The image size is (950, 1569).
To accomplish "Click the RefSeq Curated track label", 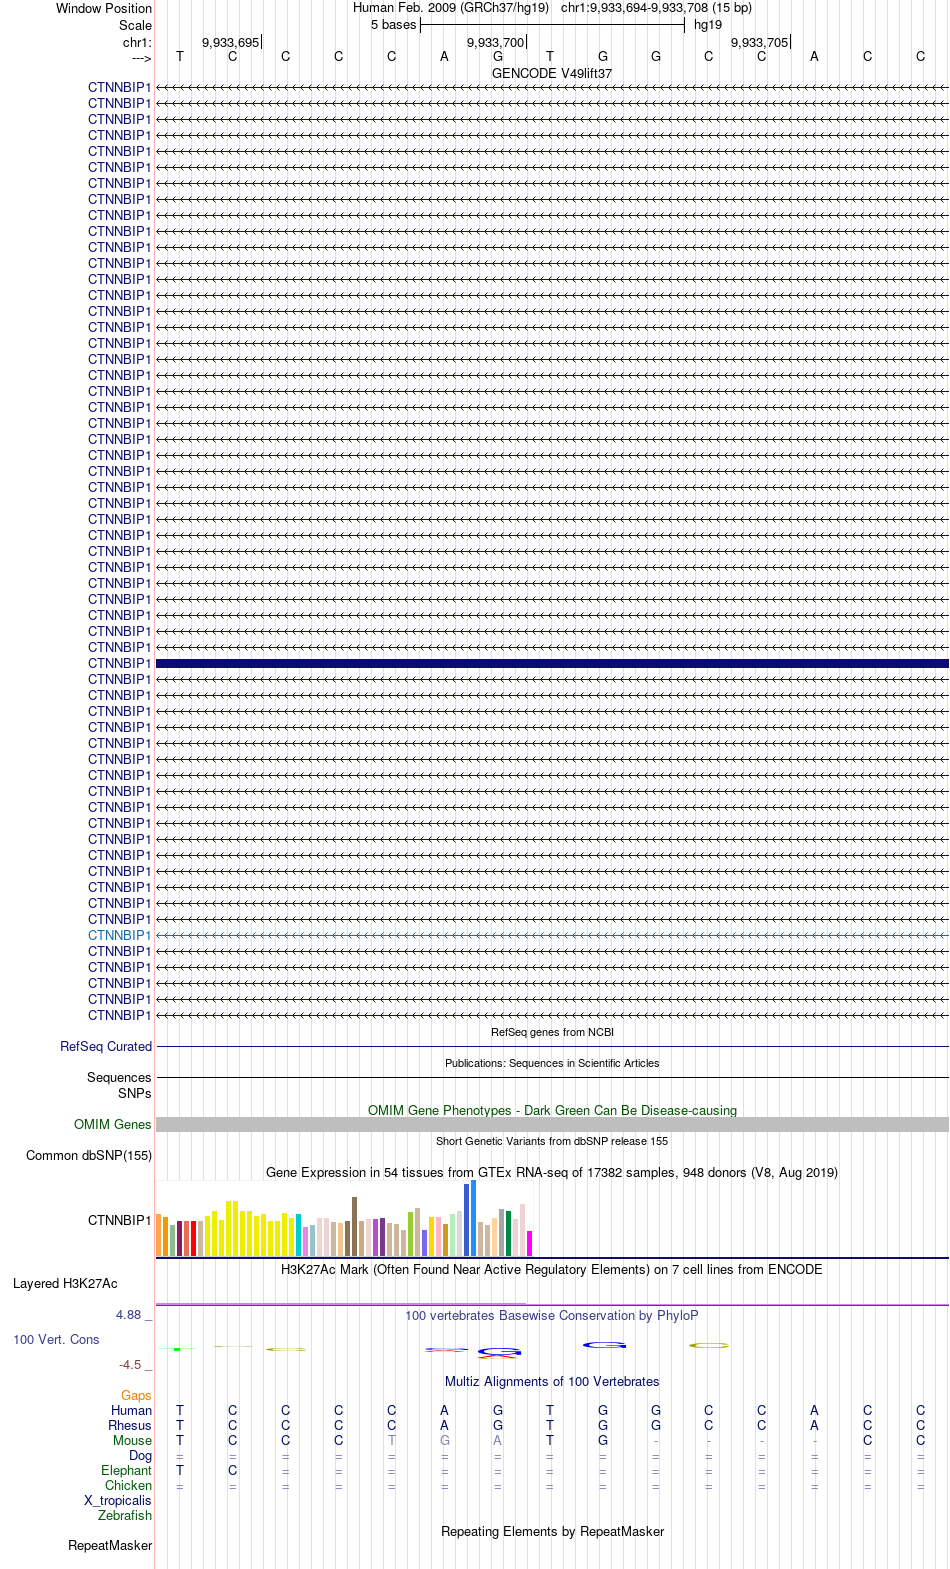I will pos(106,1046).
